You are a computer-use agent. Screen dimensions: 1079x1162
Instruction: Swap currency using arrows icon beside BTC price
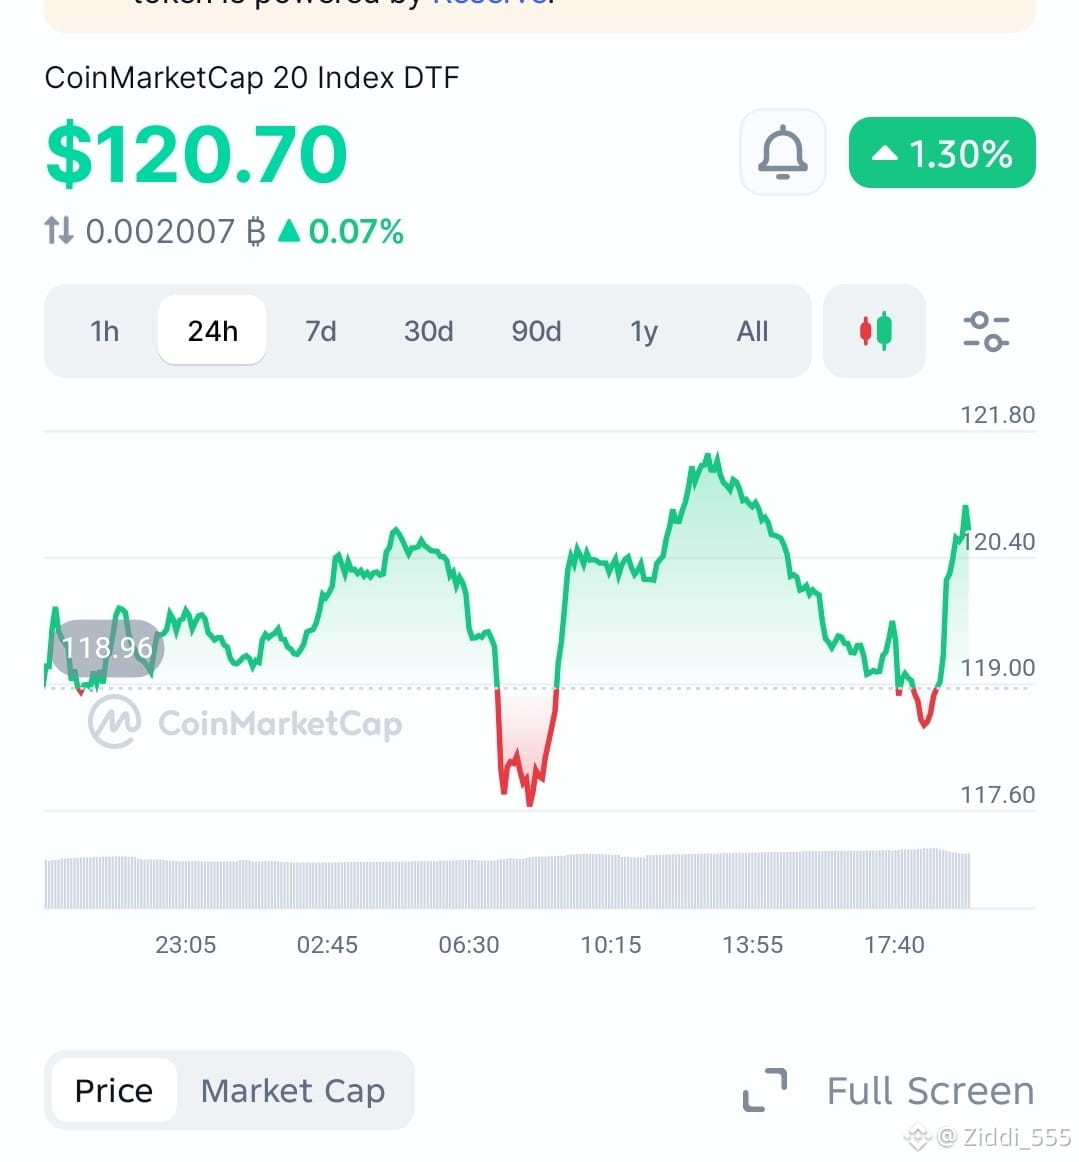tap(59, 230)
